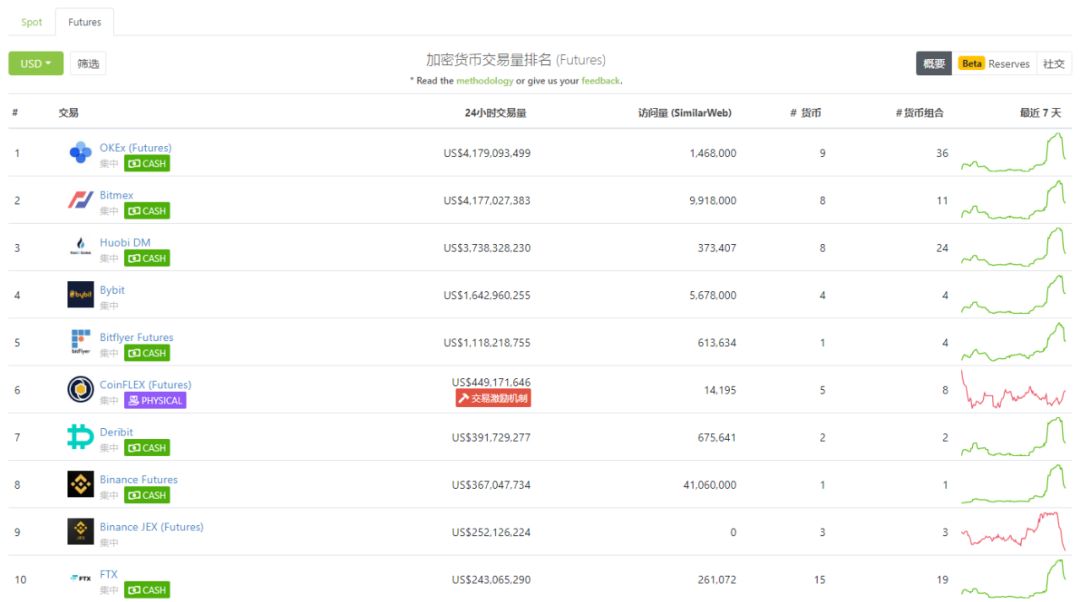
Task: Click the OKEx exchange logo icon
Action: 80,153
